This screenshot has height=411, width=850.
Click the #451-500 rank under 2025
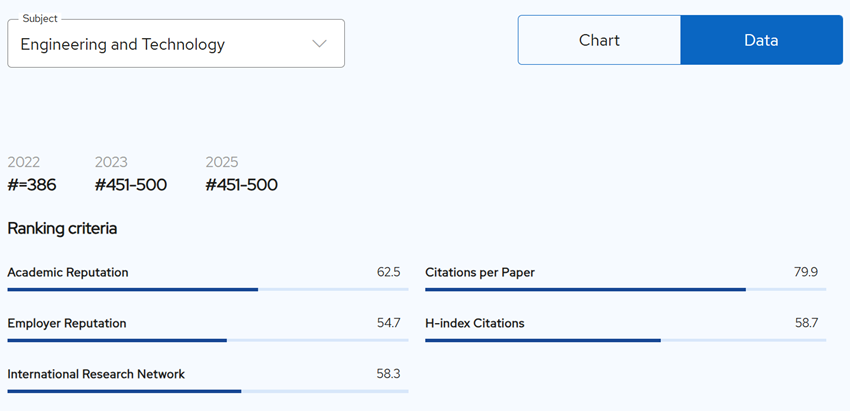(x=241, y=185)
